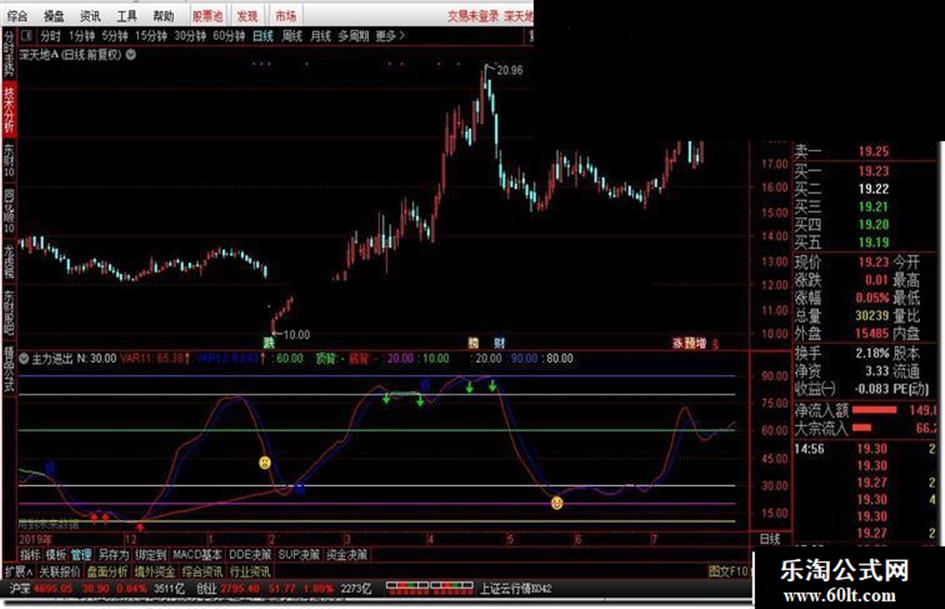Click the 卖一 price 19.25

coord(873,152)
